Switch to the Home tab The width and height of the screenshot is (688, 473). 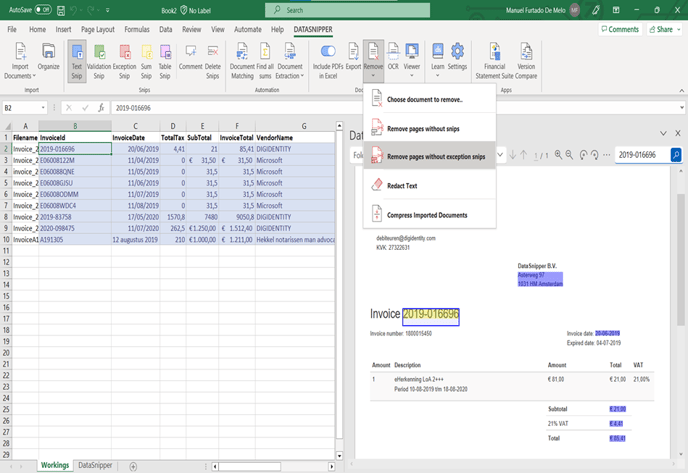coord(37,29)
